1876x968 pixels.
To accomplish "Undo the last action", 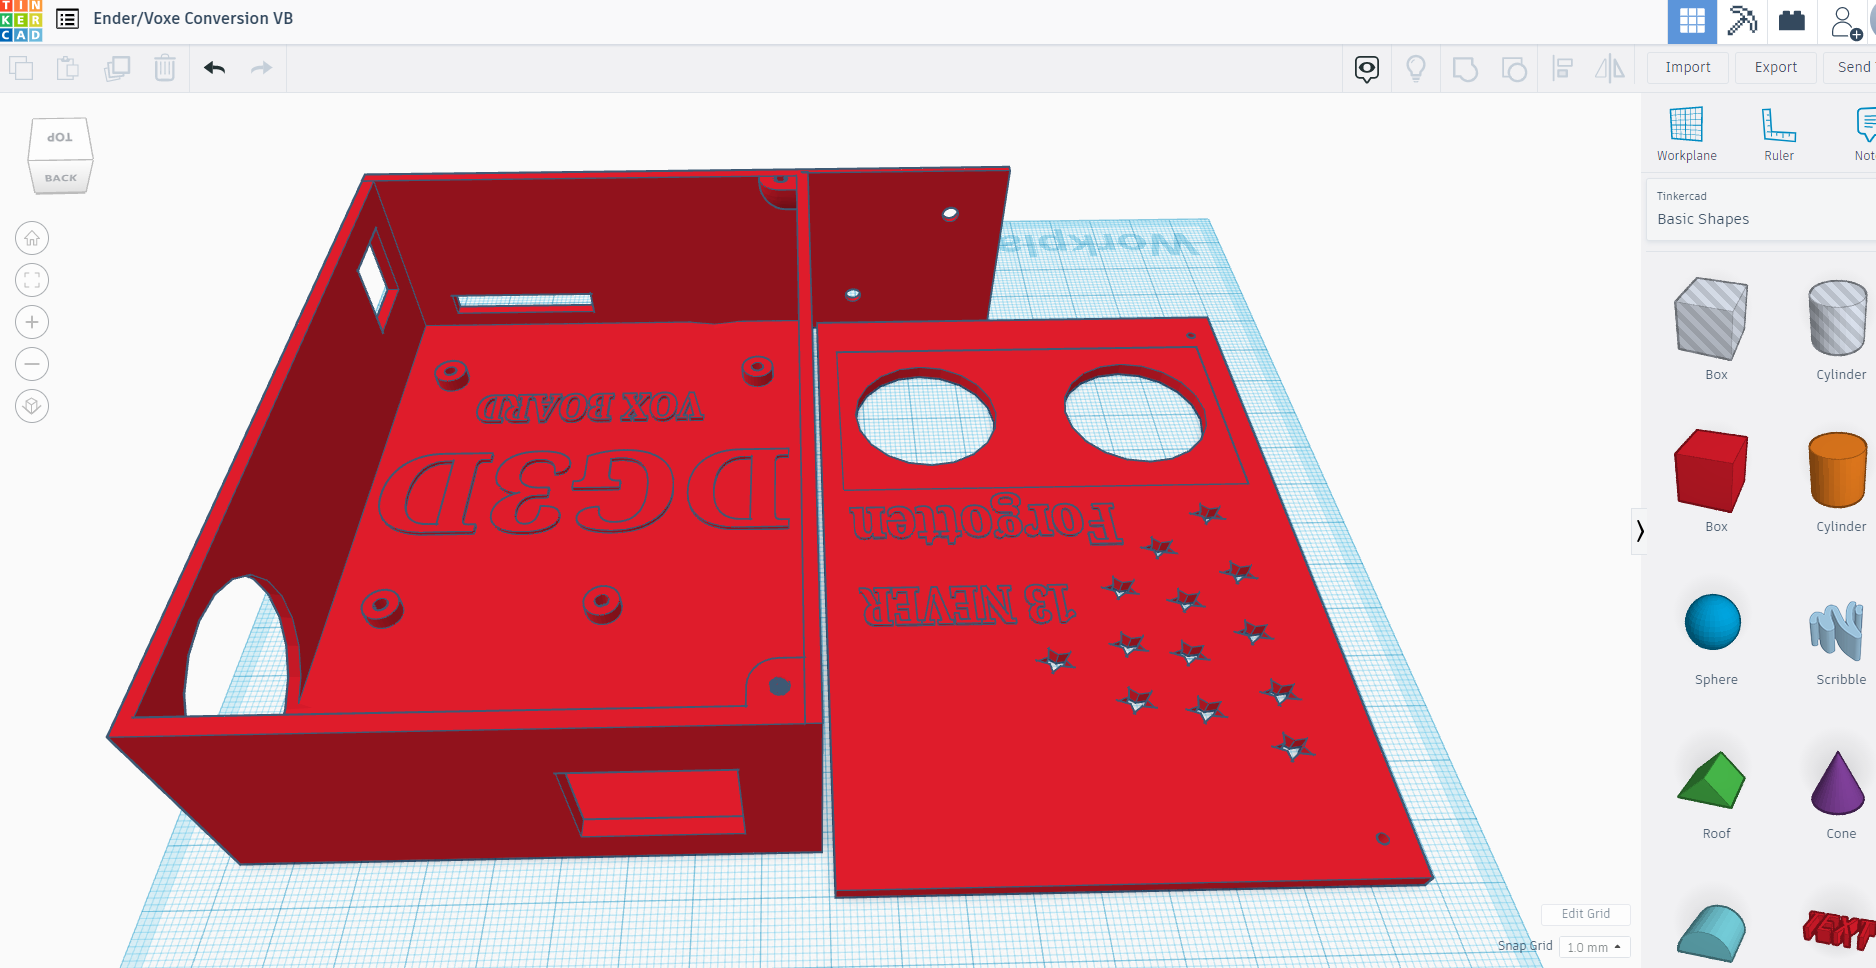I will tap(214, 68).
